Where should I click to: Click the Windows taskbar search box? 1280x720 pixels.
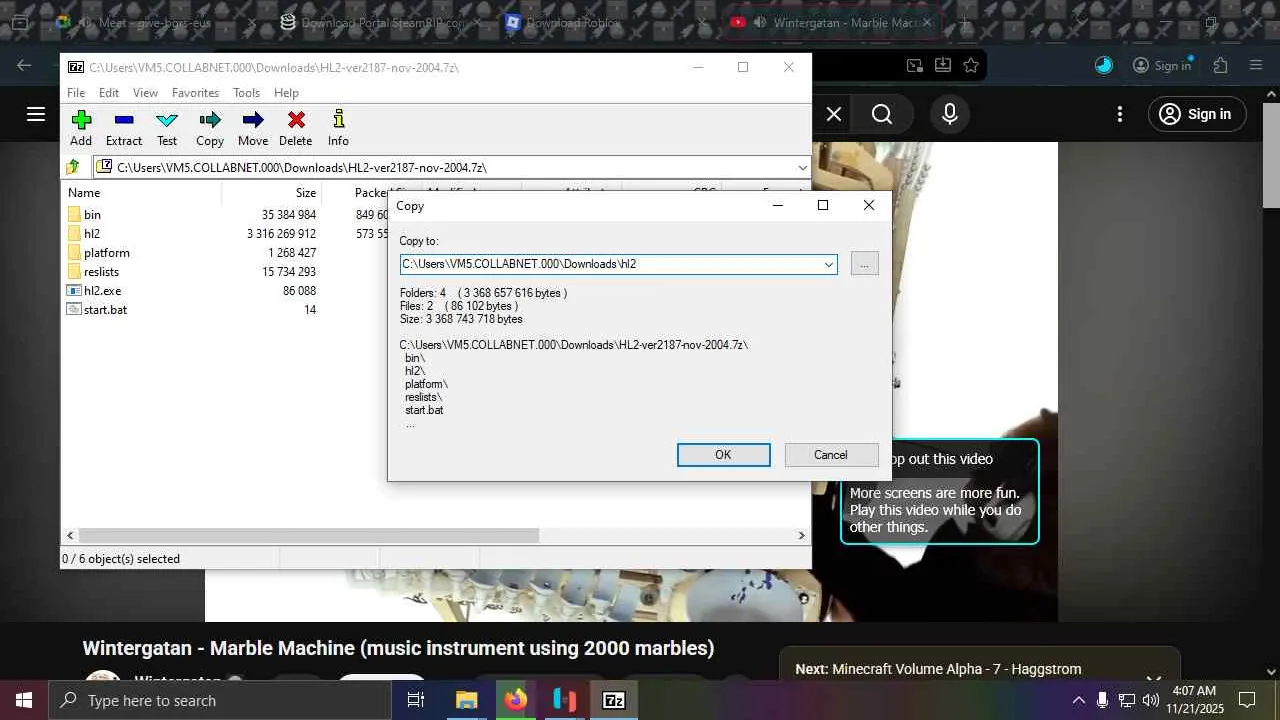pos(220,700)
